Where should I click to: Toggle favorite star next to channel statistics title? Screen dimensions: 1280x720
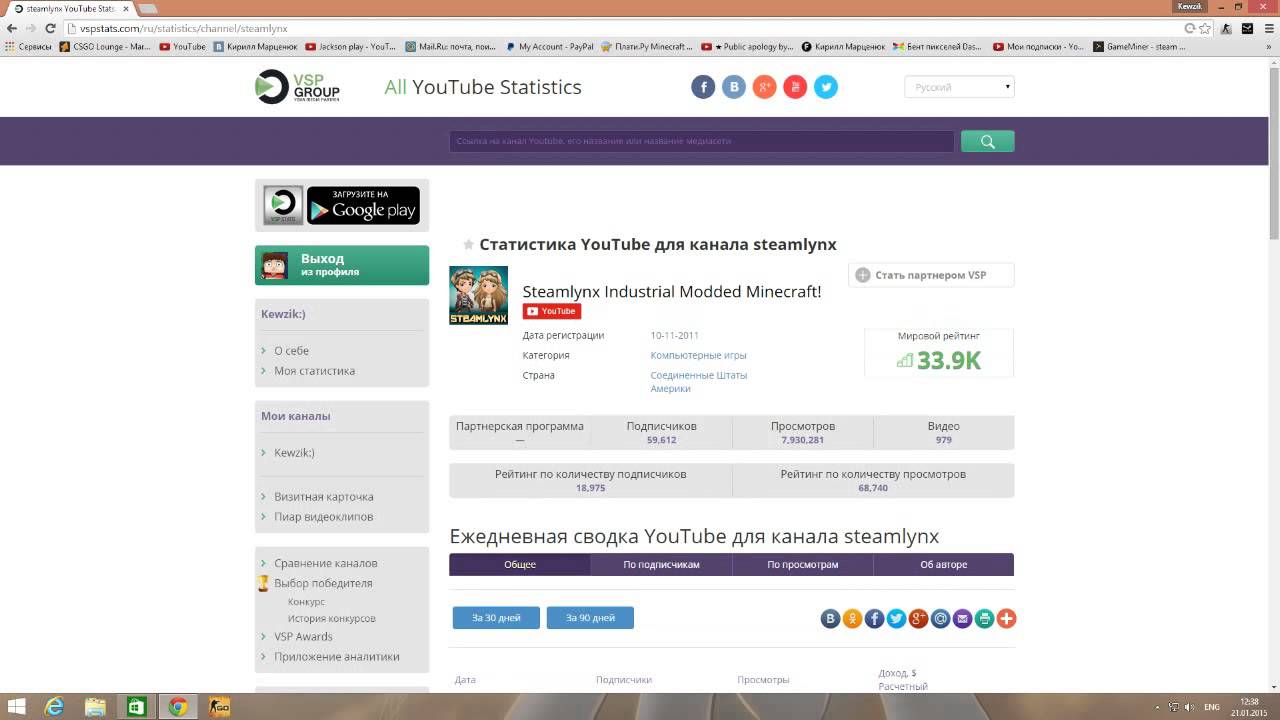[468, 245]
